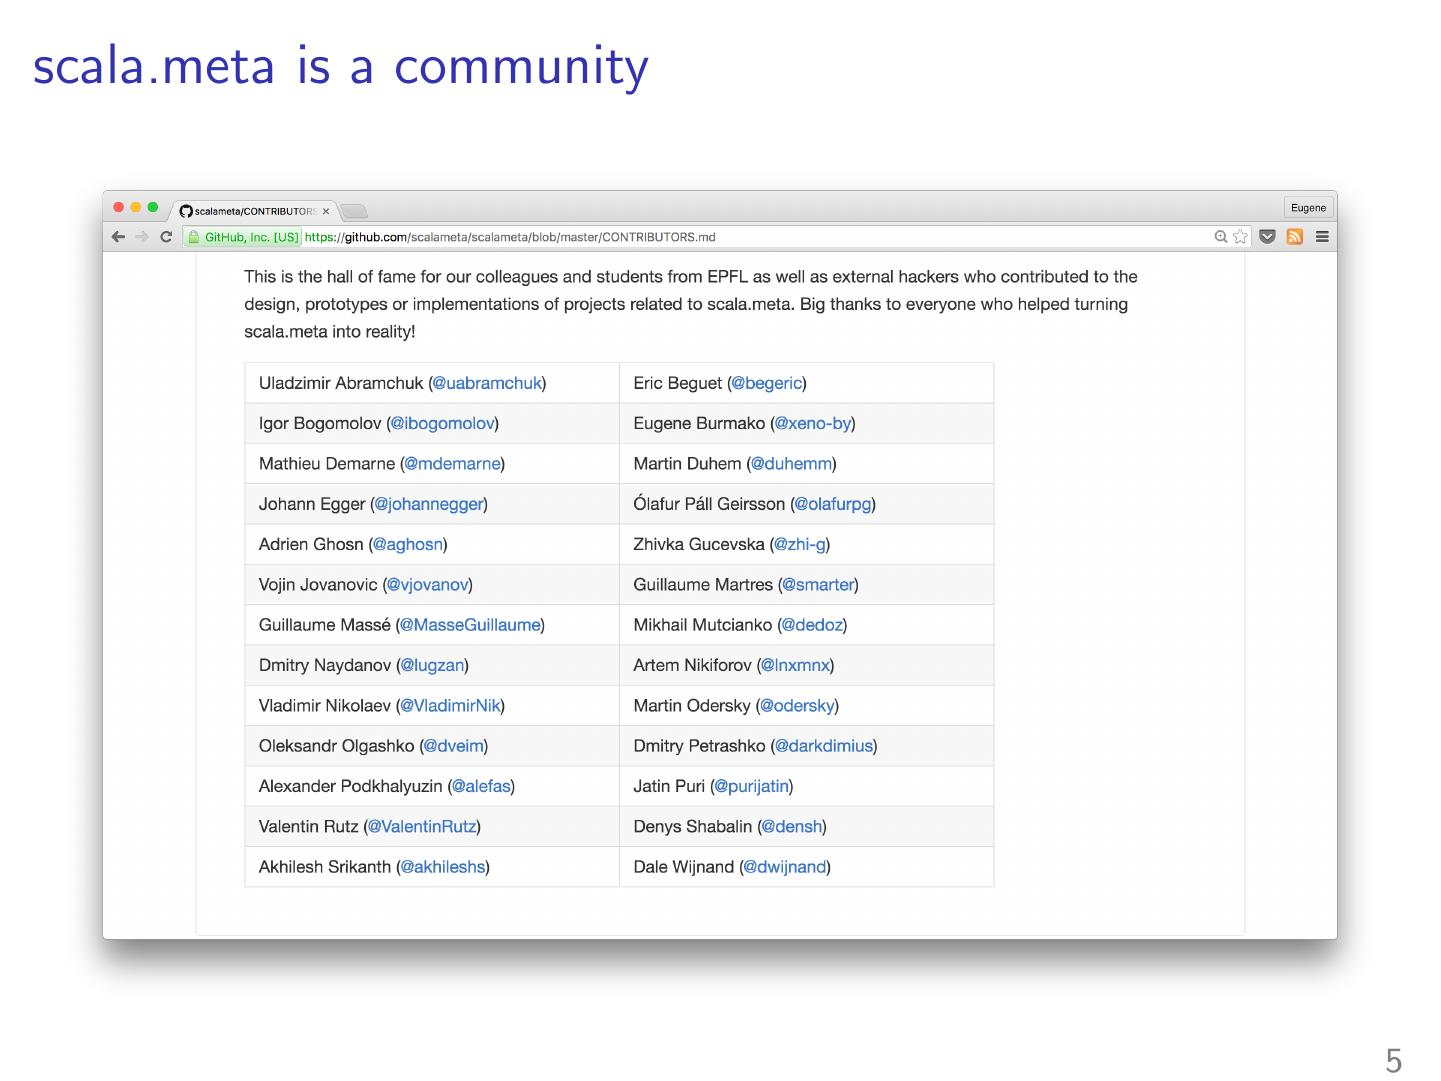Close the scalameta/CONTRIBUTORS tab
Image resolution: width=1441 pixels, height=1081 pixels.
tap(326, 211)
